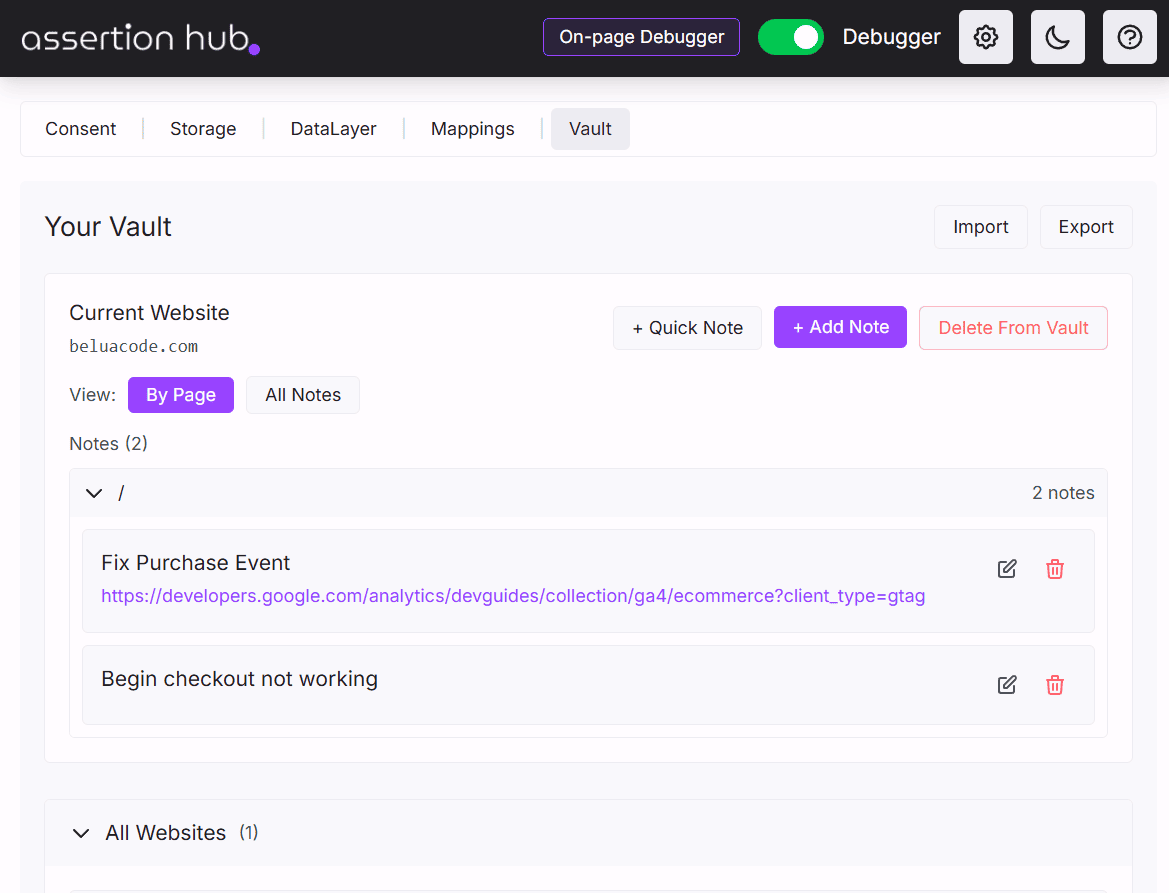Edit the Begin checkout not working note
Screen dimensions: 1169x893
1007,685
